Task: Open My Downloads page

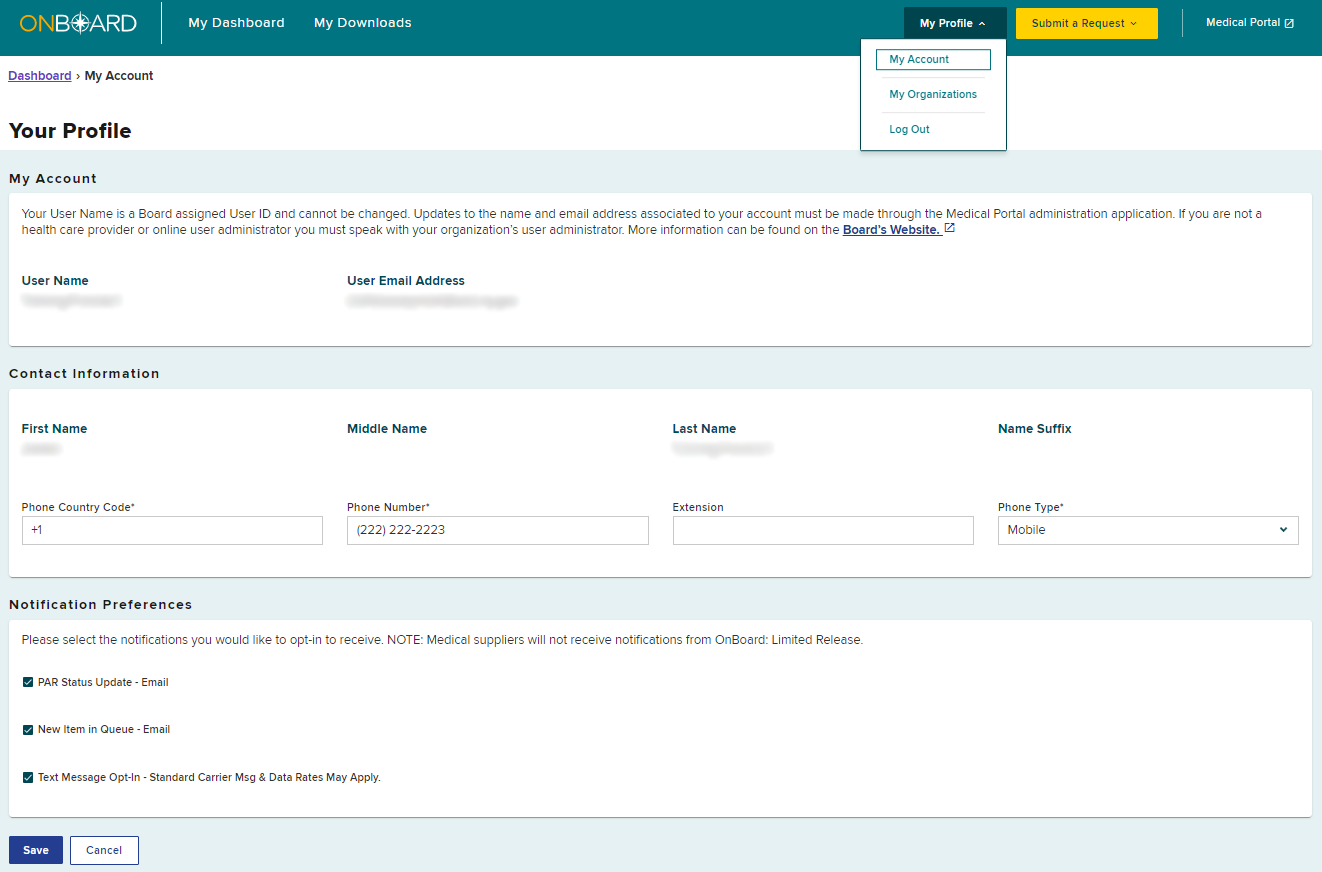Action: point(362,23)
